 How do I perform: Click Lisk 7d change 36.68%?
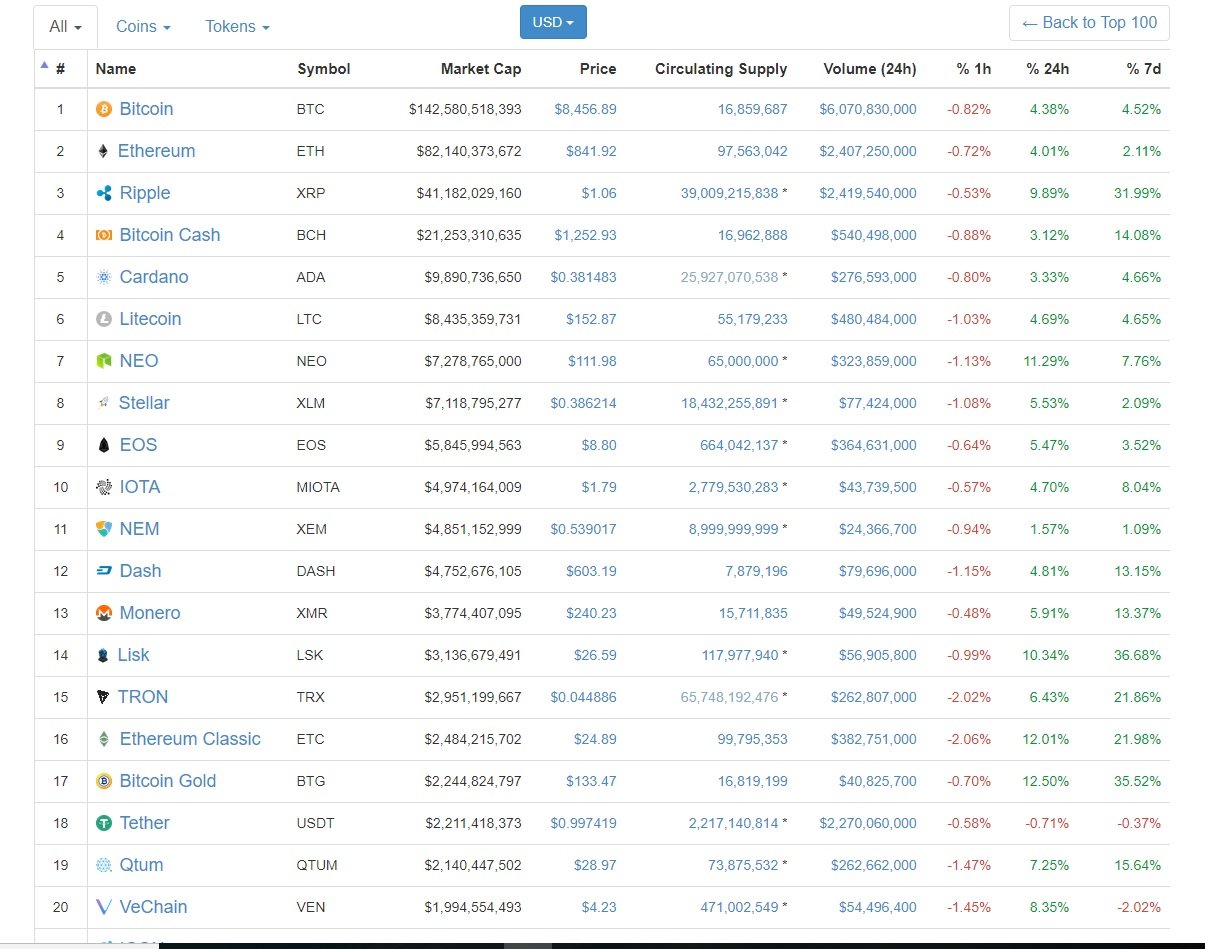point(1138,655)
